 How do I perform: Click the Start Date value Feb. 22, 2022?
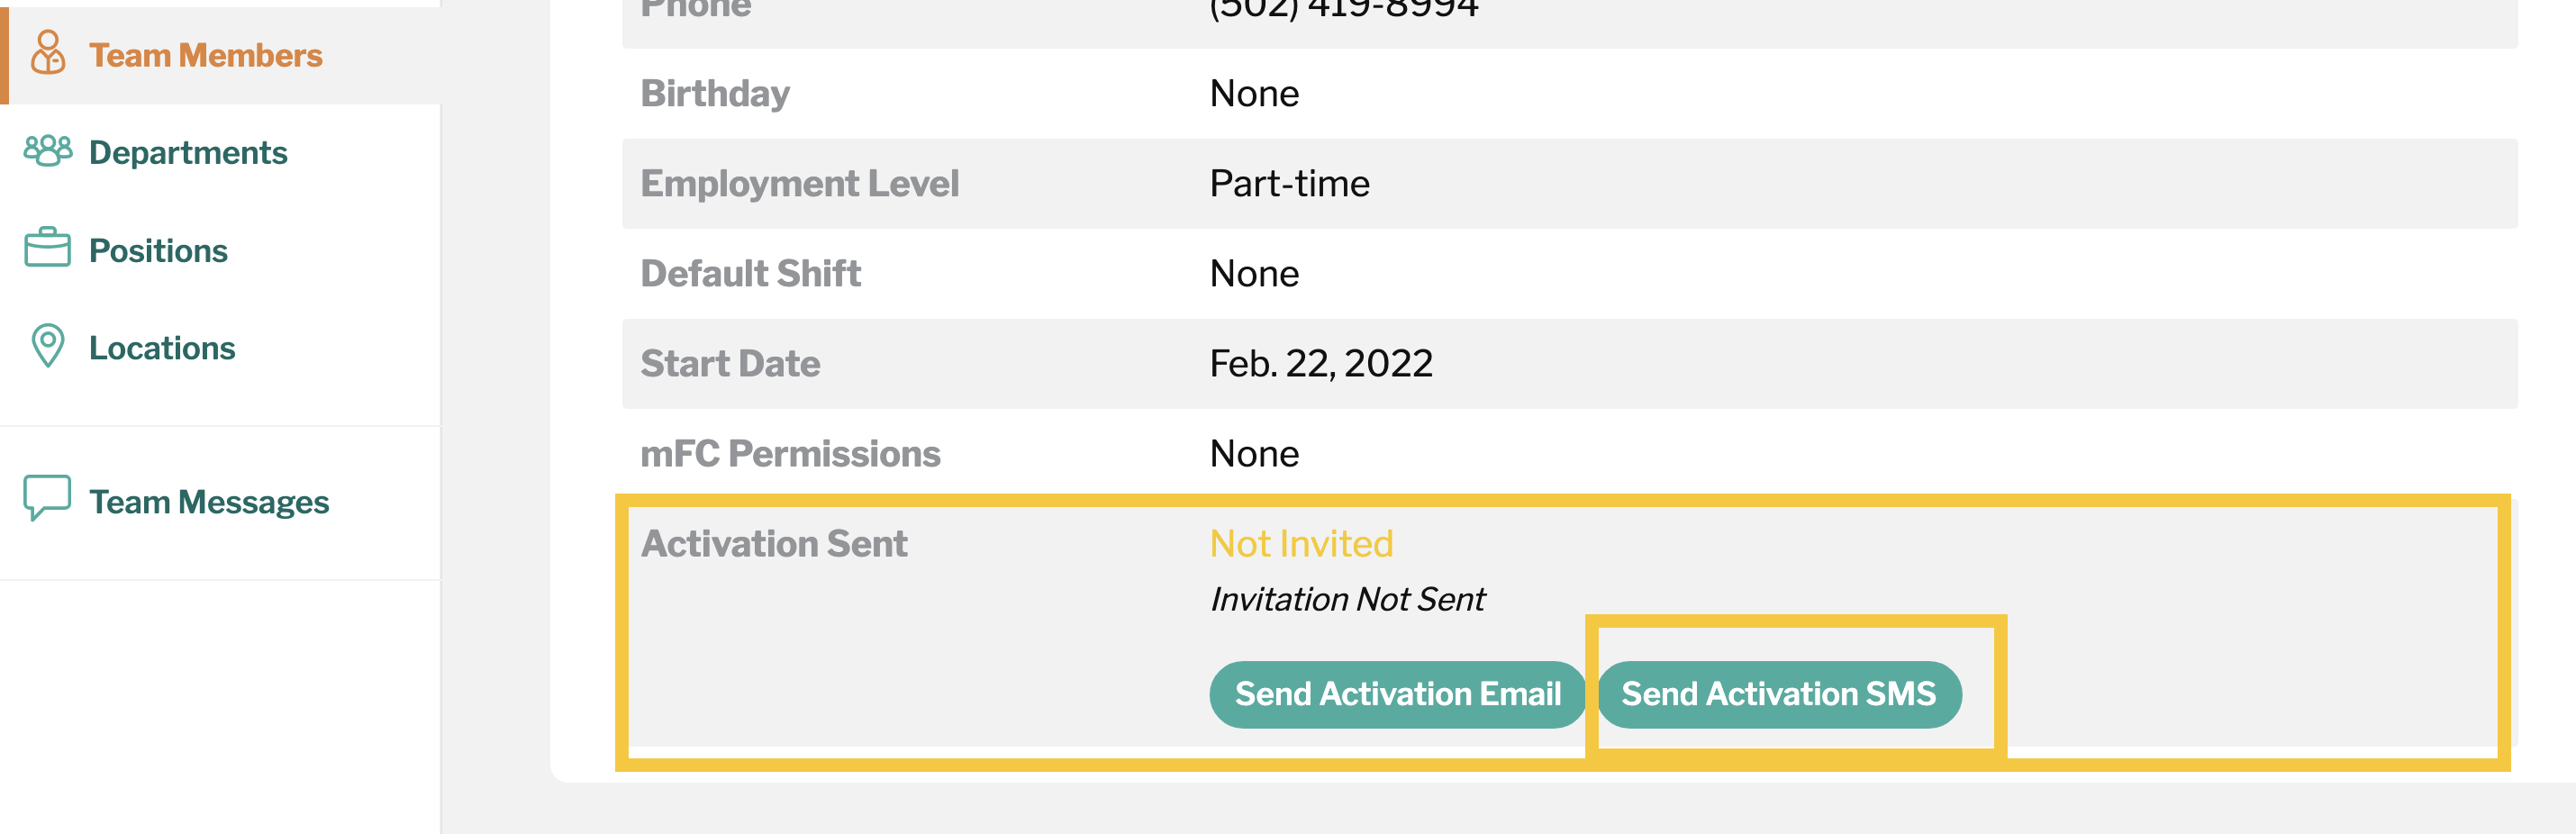1321,363
